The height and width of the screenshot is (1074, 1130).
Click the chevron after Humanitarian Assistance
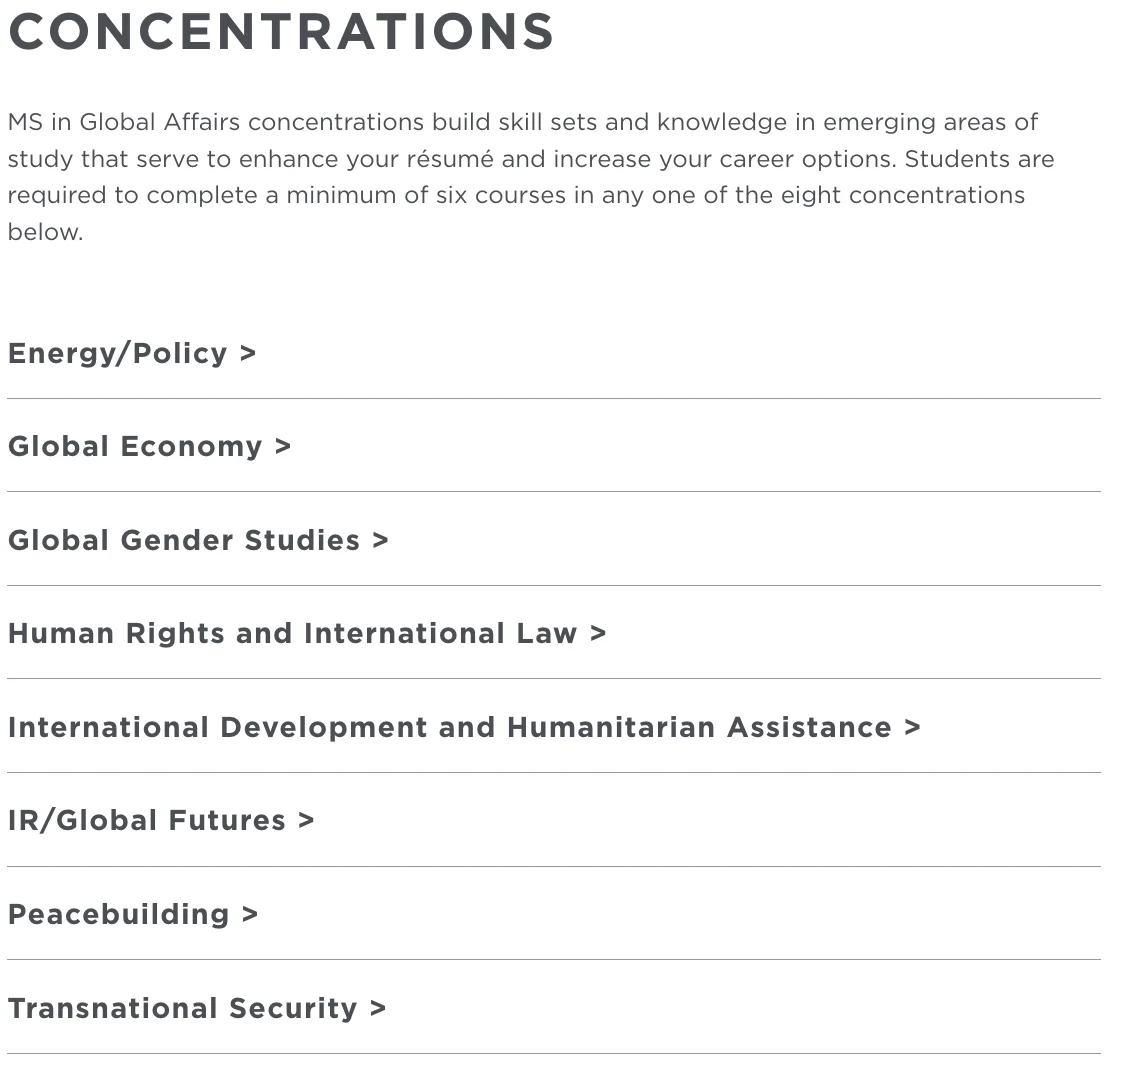pyautogui.click(x=912, y=727)
